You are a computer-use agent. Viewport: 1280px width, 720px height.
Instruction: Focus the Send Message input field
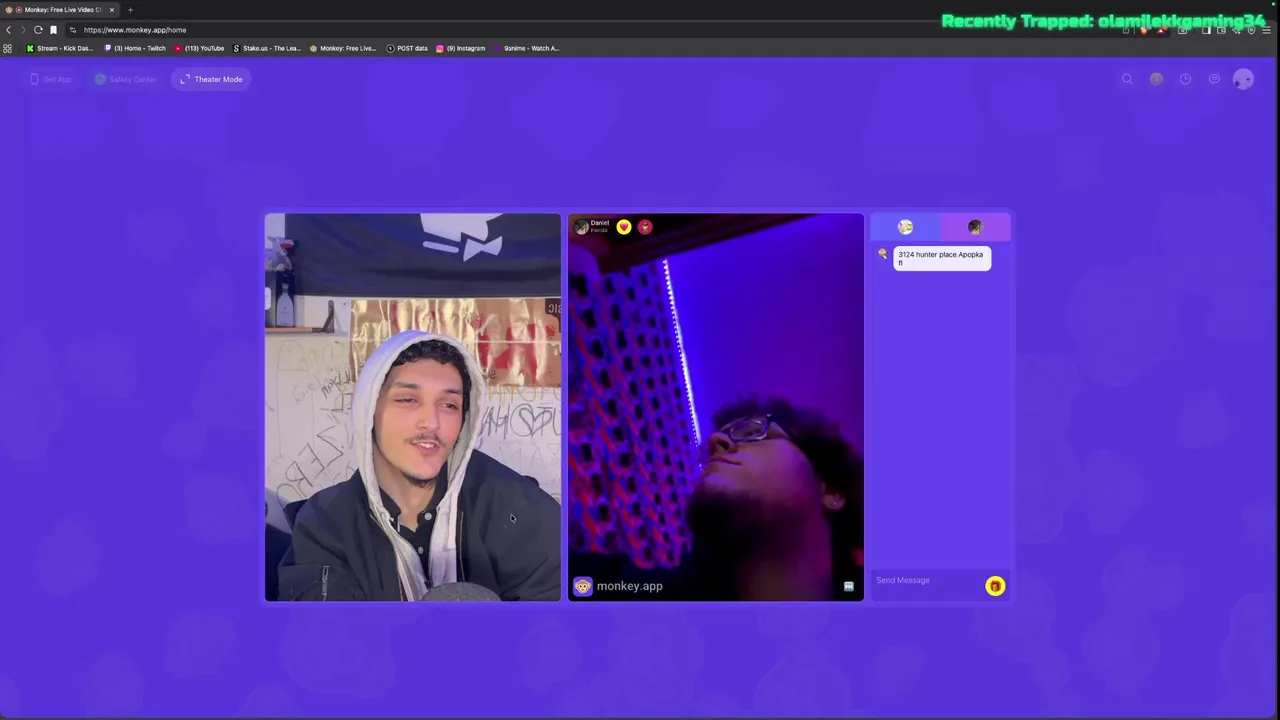926,580
